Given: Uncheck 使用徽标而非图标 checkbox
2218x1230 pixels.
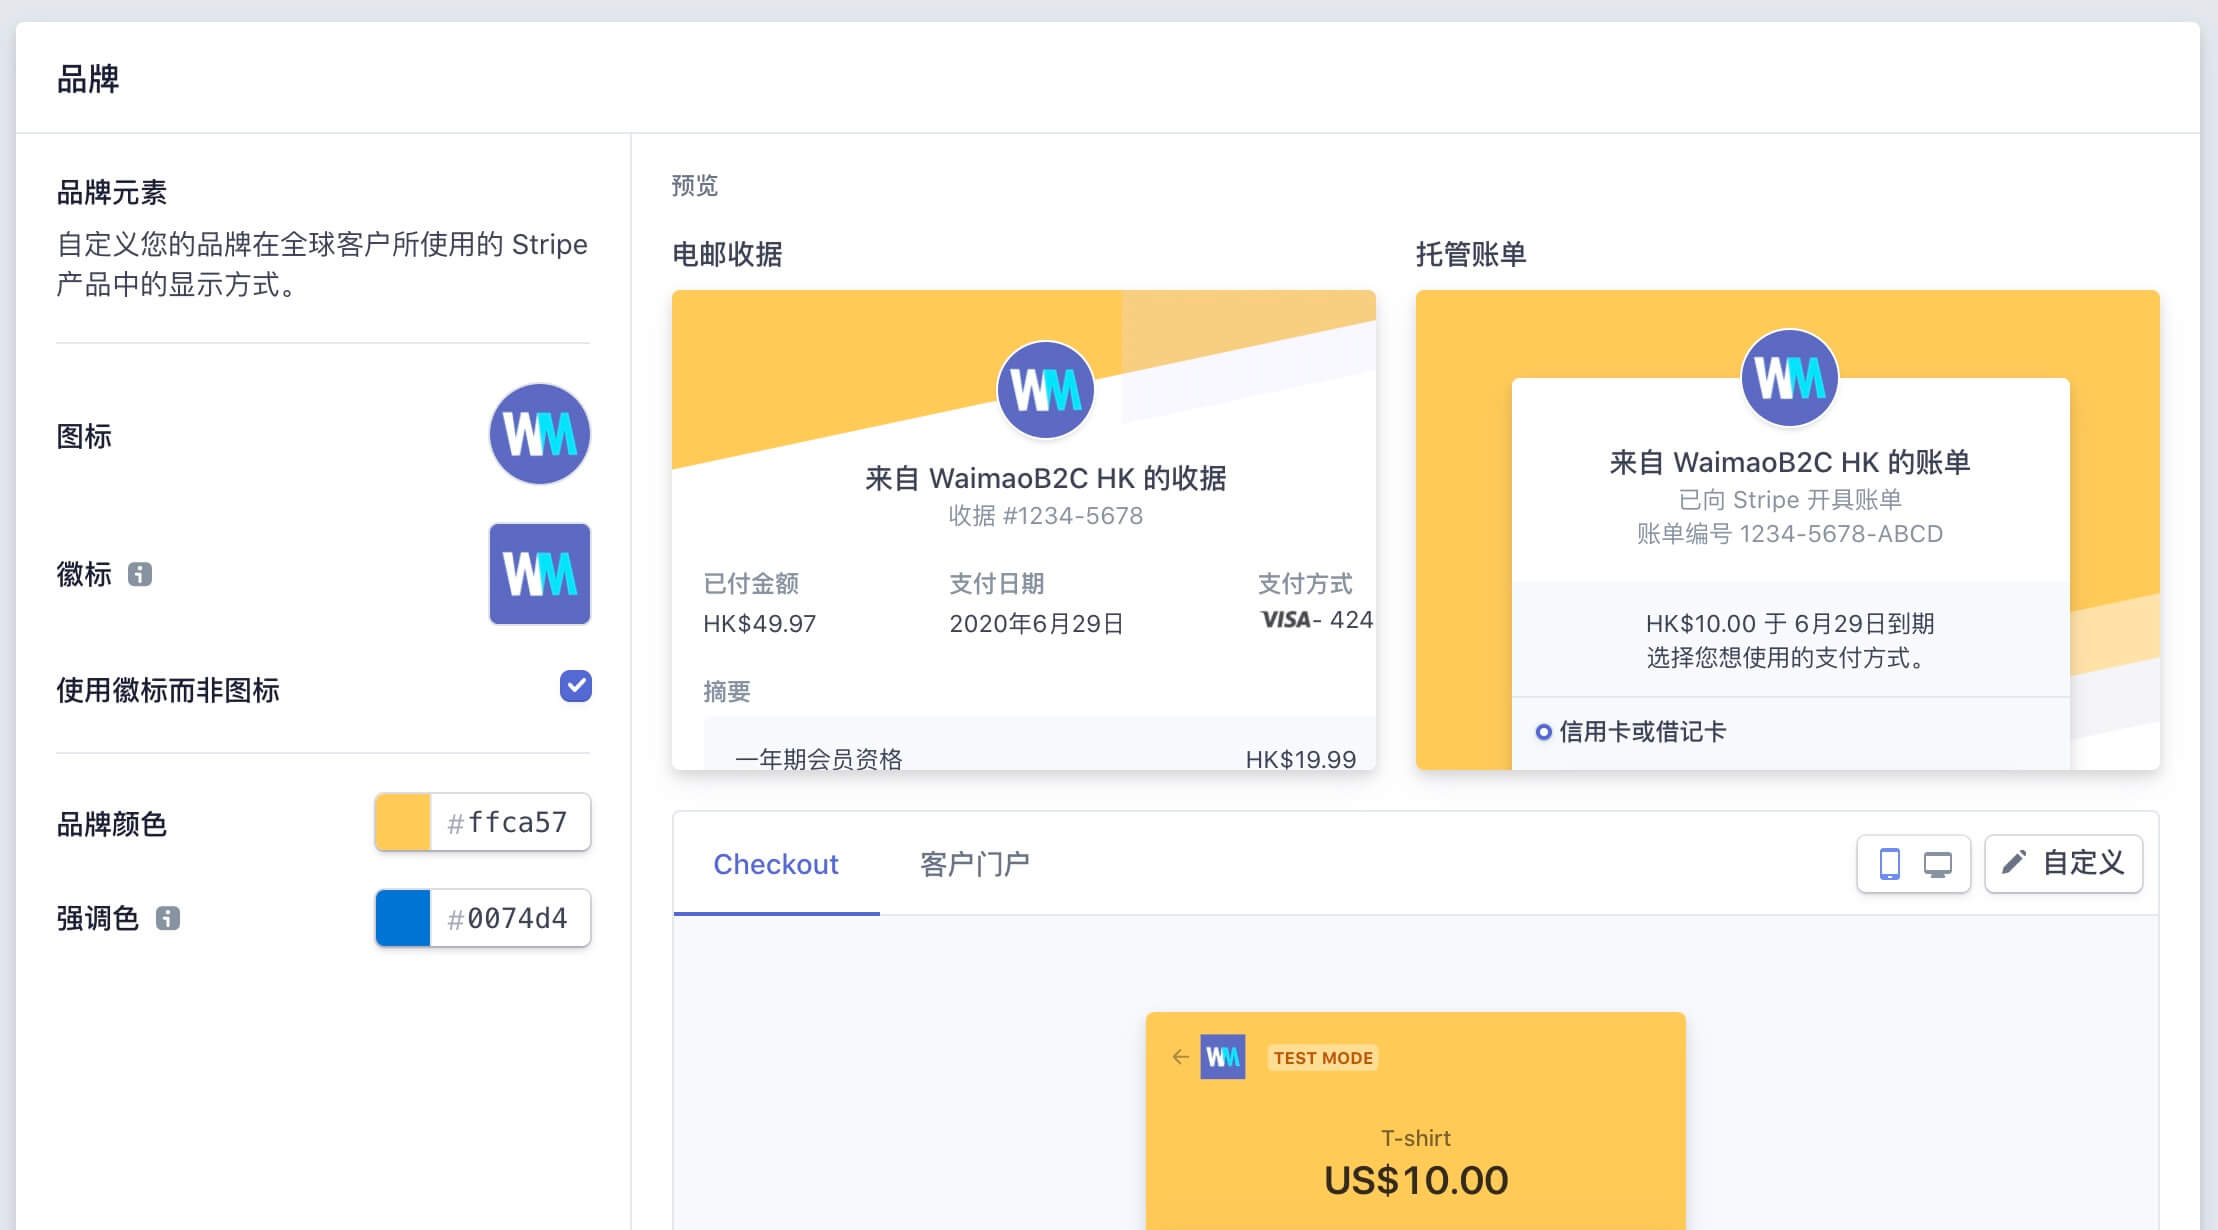Looking at the screenshot, I should point(576,686).
